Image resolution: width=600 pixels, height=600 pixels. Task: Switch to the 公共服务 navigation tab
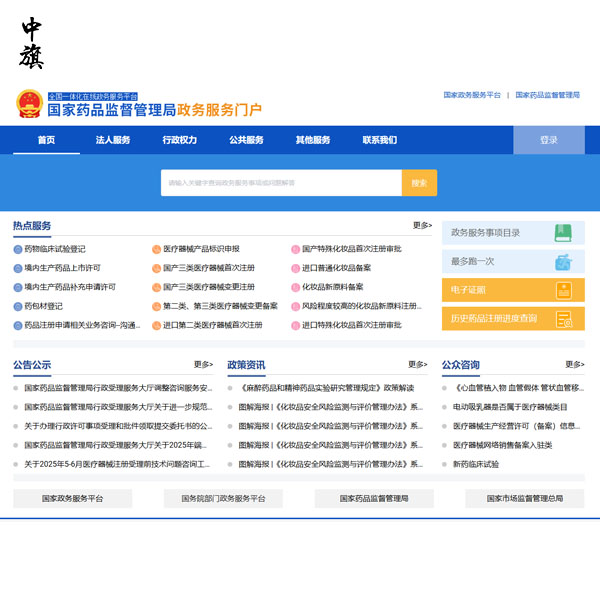click(x=246, y=140)
